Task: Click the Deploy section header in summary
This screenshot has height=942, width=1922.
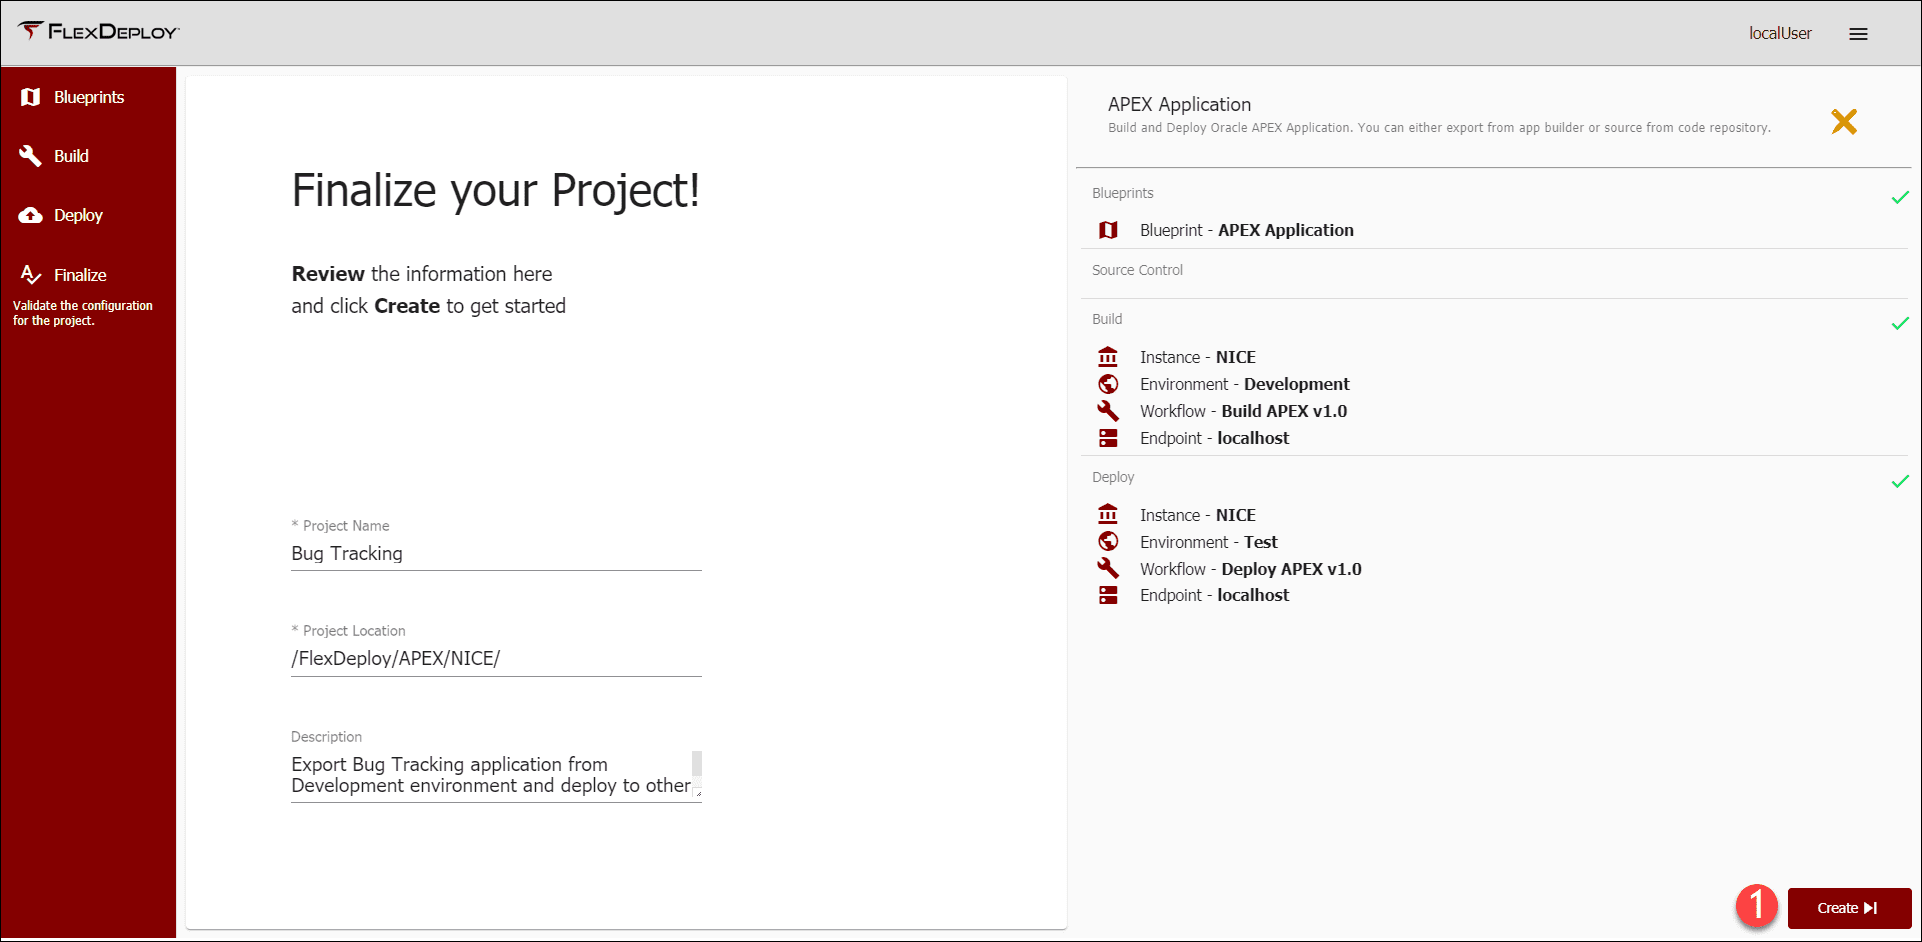Action: (1113, 477)
